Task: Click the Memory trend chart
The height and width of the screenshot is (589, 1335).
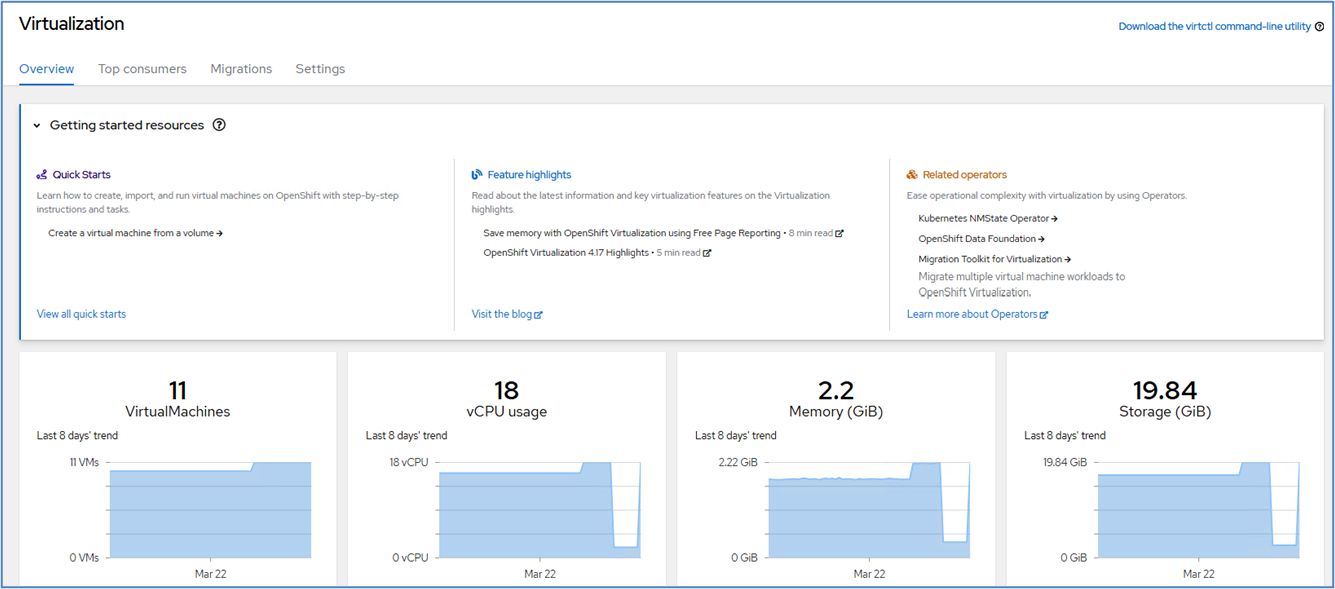Action: coord(868,510)
